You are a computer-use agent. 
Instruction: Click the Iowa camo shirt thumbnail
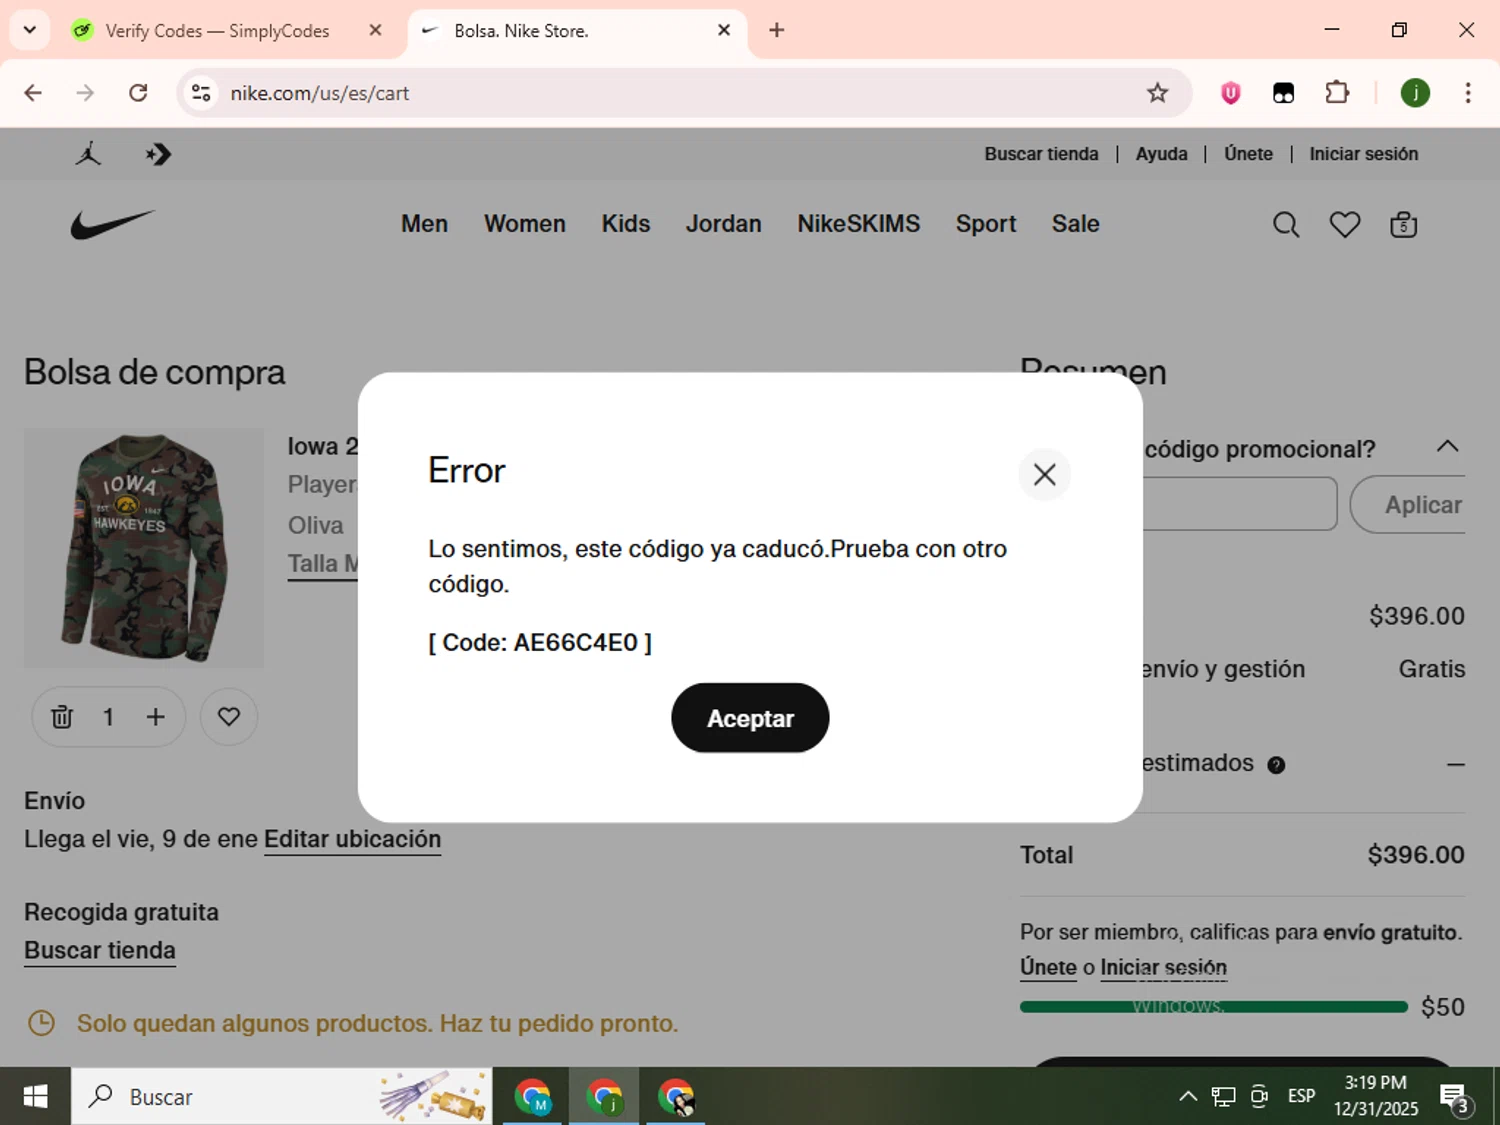coord(144,548)
